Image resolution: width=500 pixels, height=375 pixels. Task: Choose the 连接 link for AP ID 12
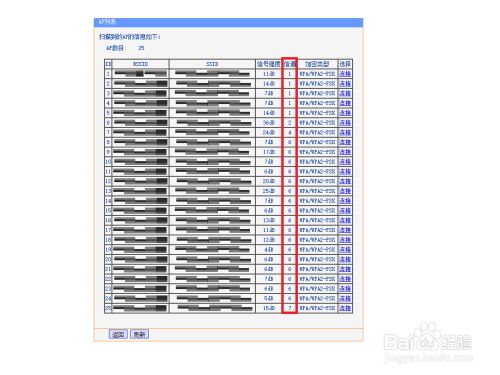345,181
